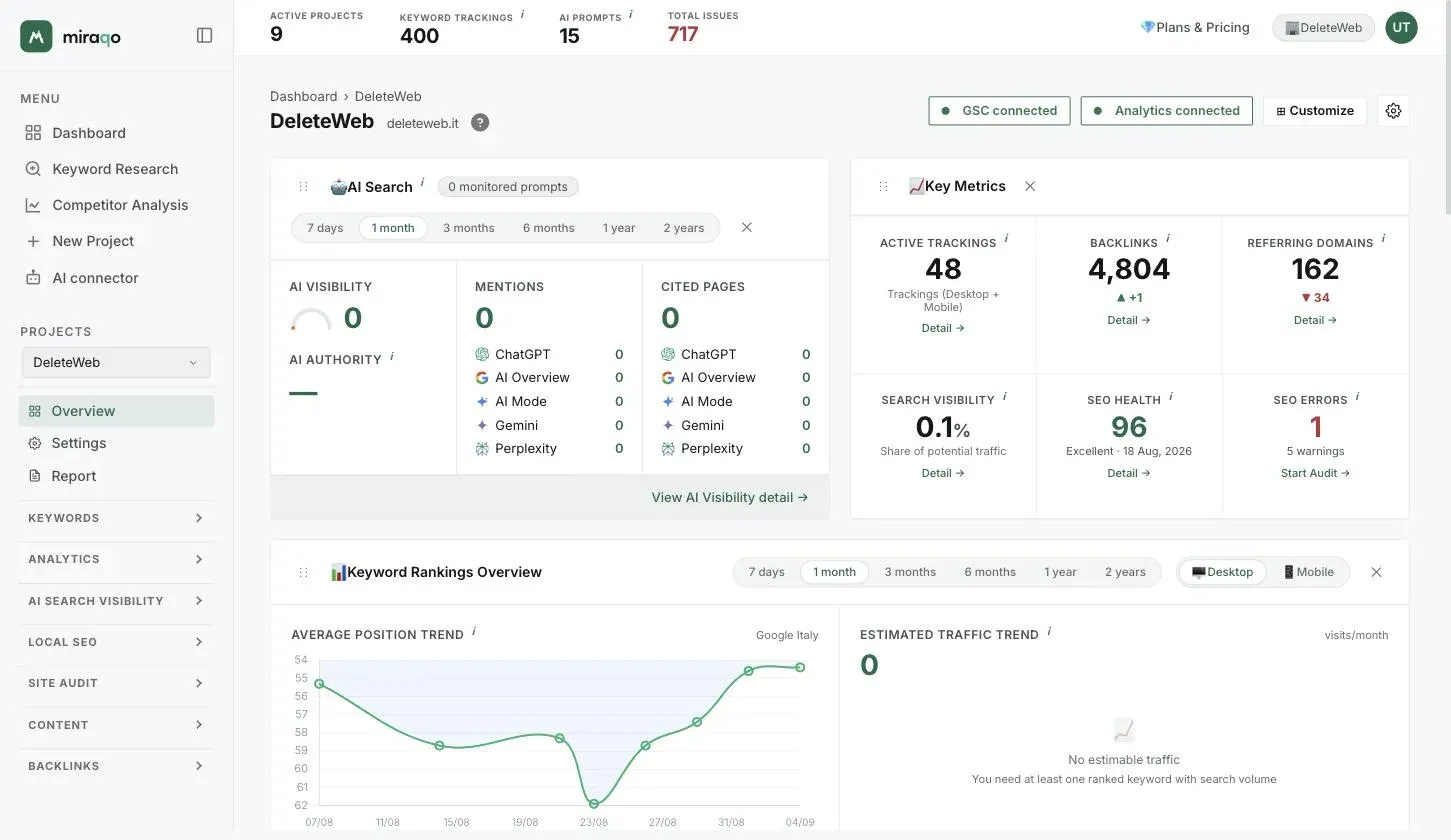The image size is (1451, 840).
Task: Click the info icon next to AI Search title
Action: [422, 182]
